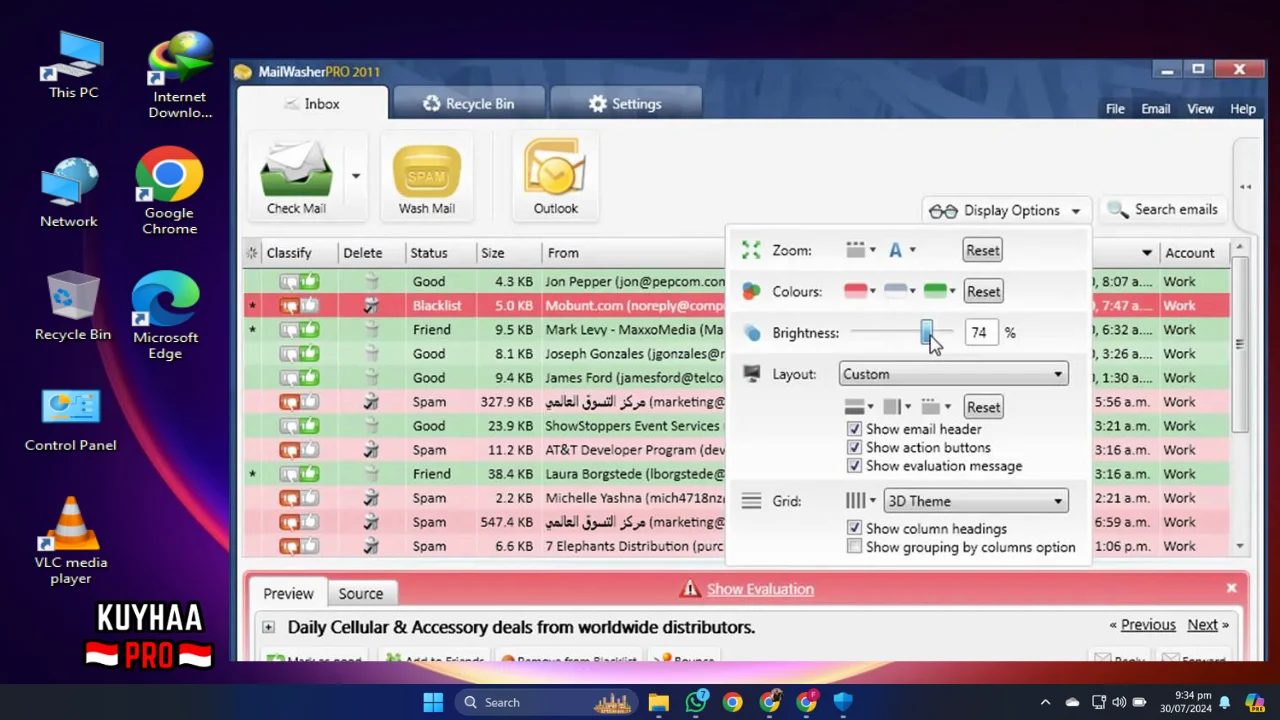The height and width of the screenshot is (720, 1280).
Task: Click the star column header icon
Action: point(252,253)
